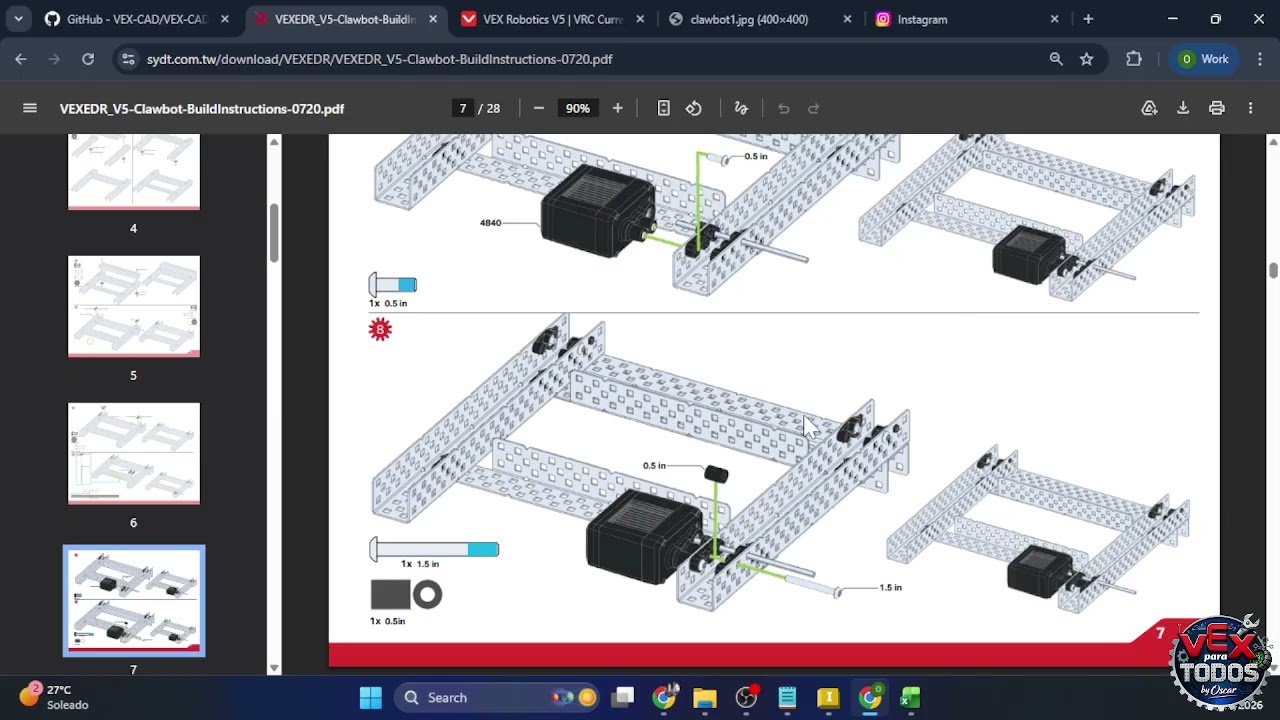Click the thumbnail panel scroll down arrow

click(274, 667)
